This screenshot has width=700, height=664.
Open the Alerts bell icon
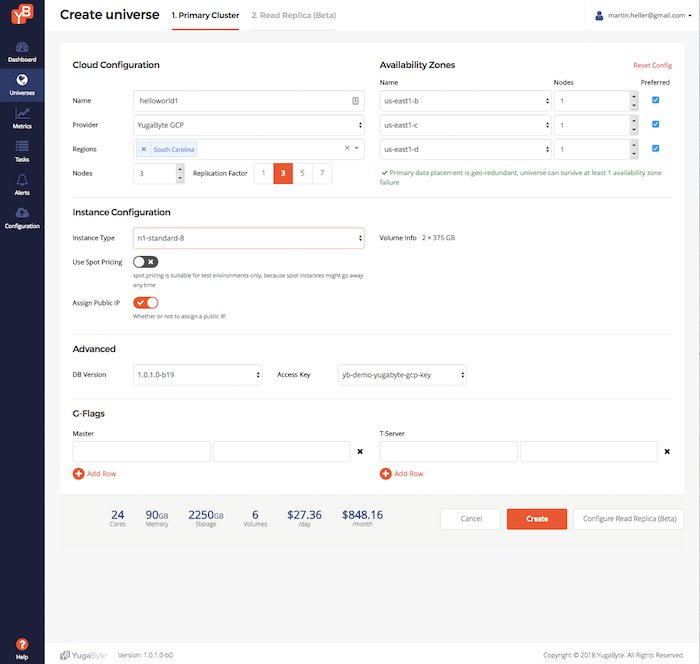pos(22,180)
